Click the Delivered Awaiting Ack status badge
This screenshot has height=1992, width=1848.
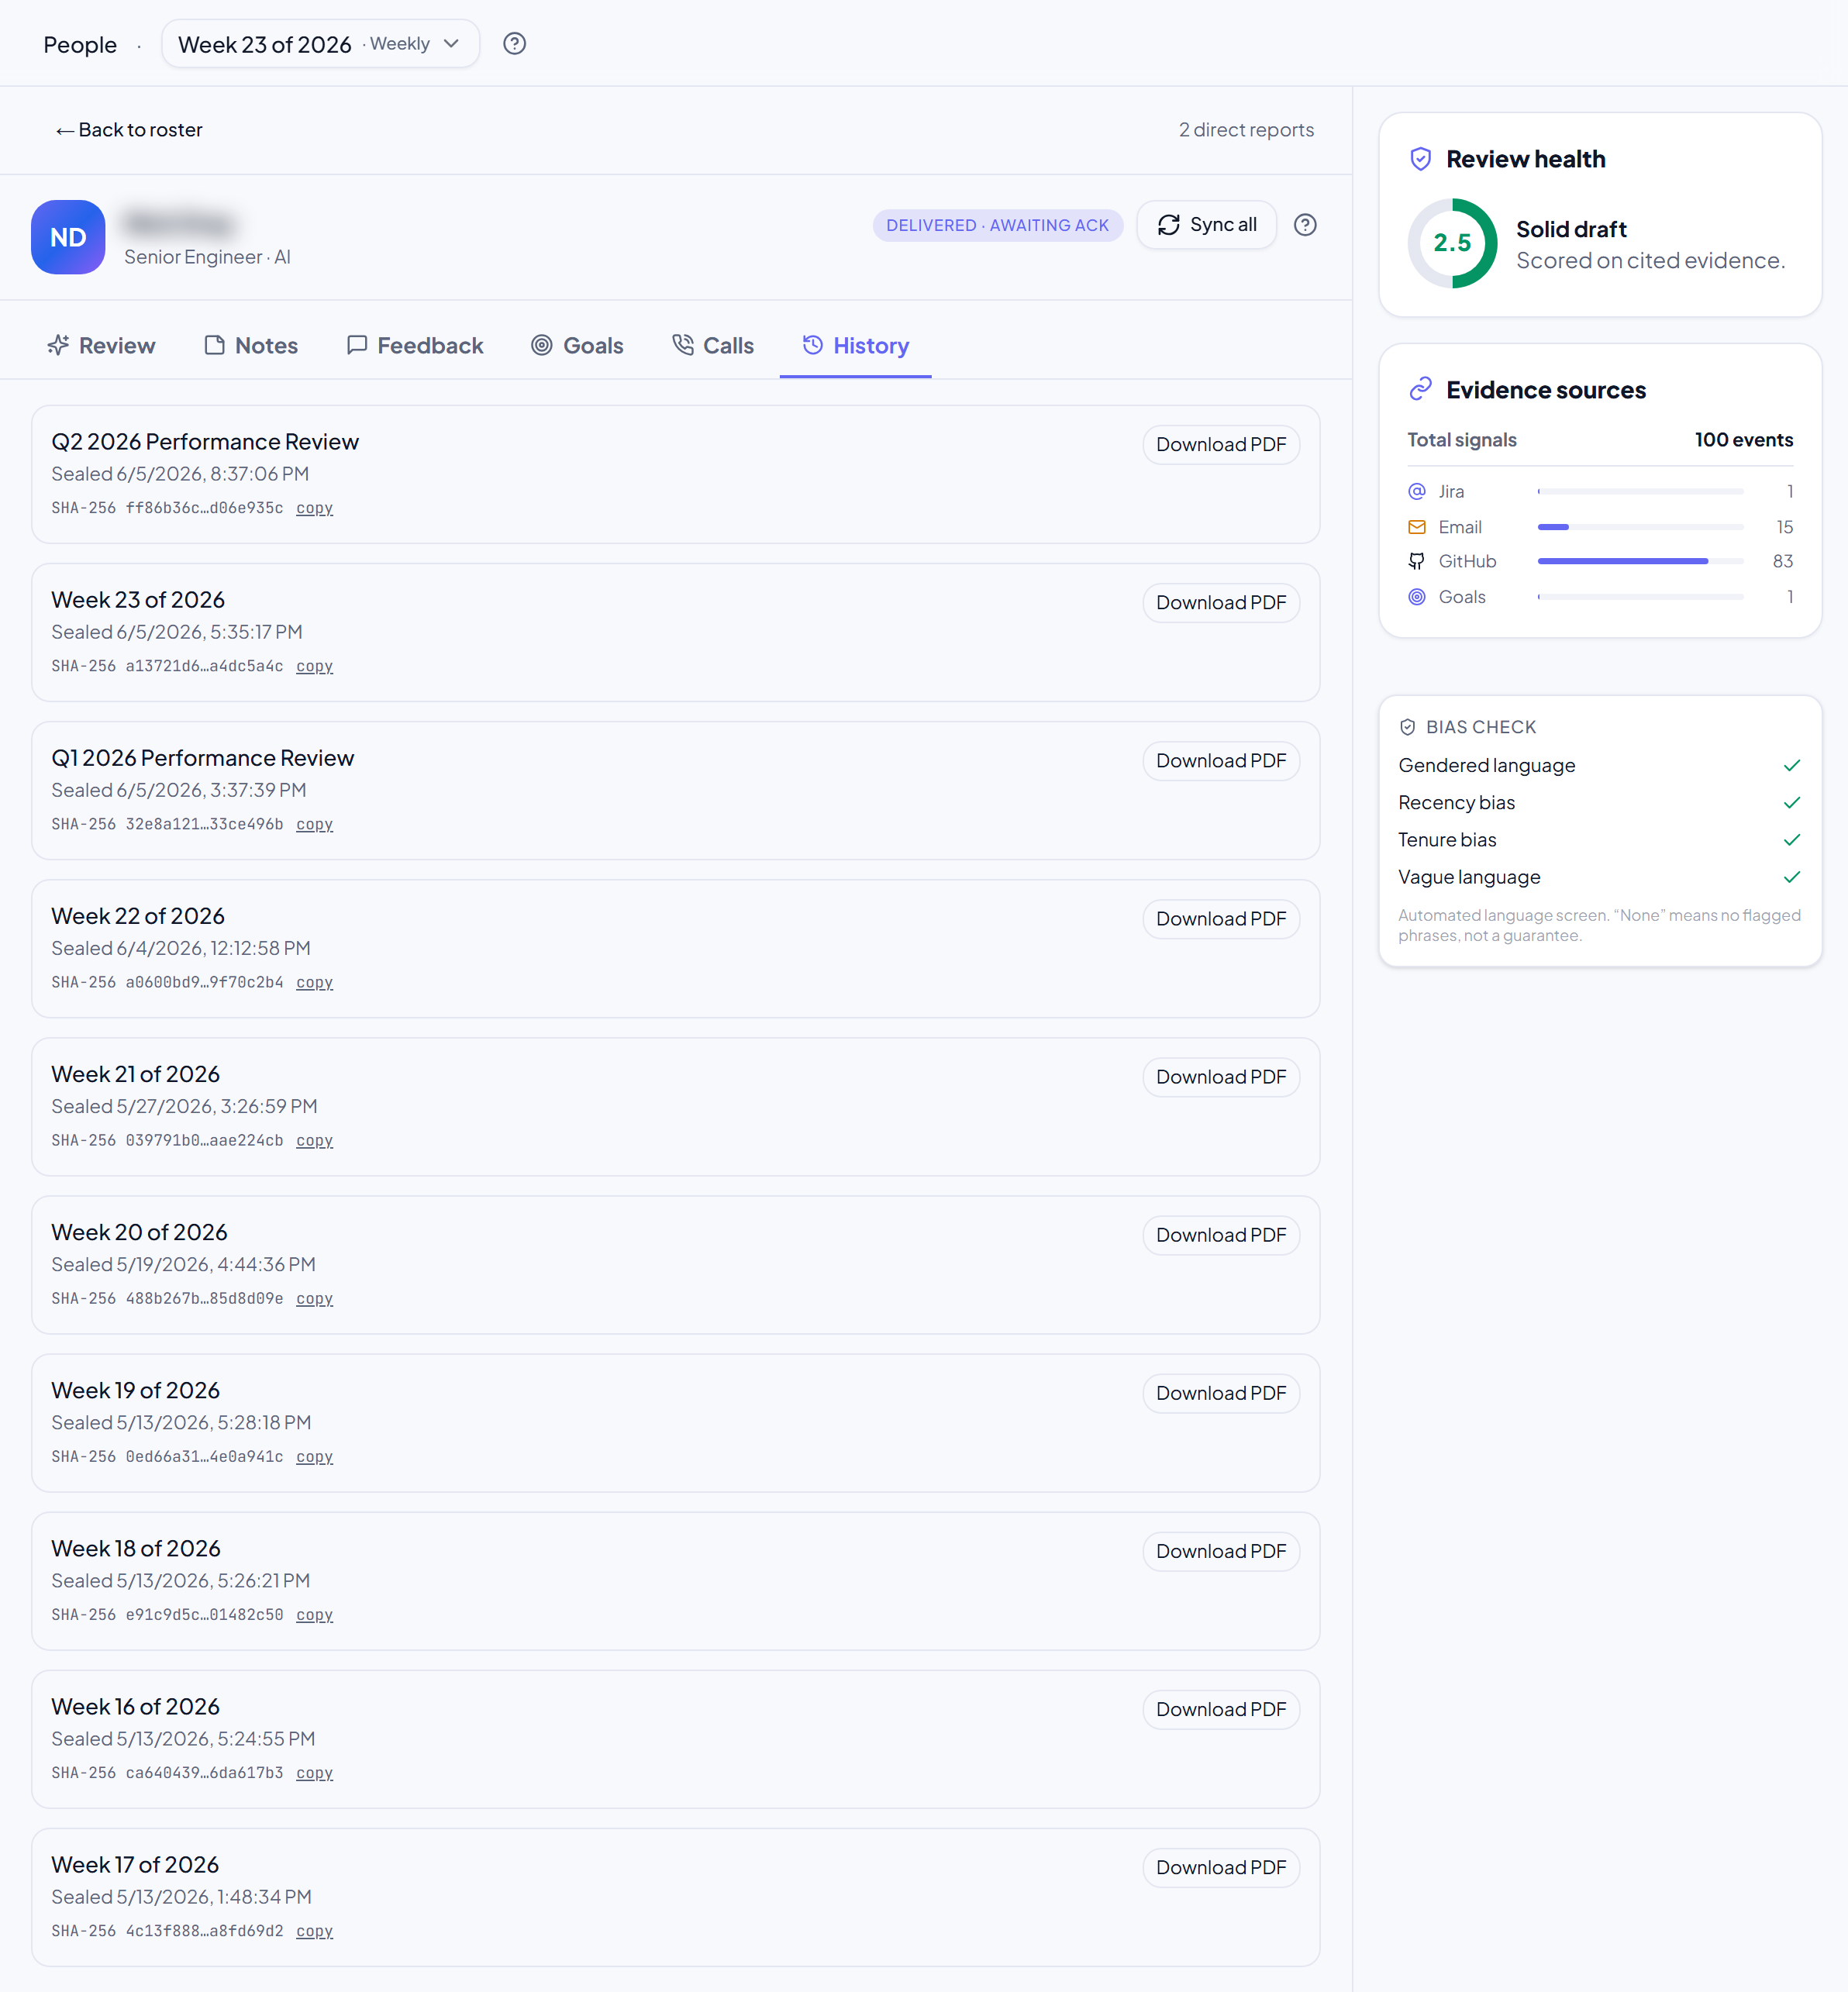point(997,225)
